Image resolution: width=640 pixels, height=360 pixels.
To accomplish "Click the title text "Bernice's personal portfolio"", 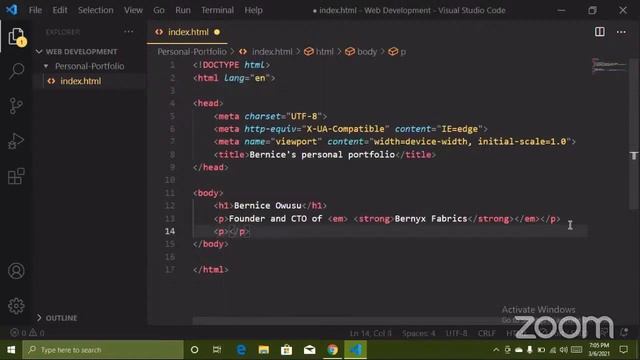I will coord(322,154).
